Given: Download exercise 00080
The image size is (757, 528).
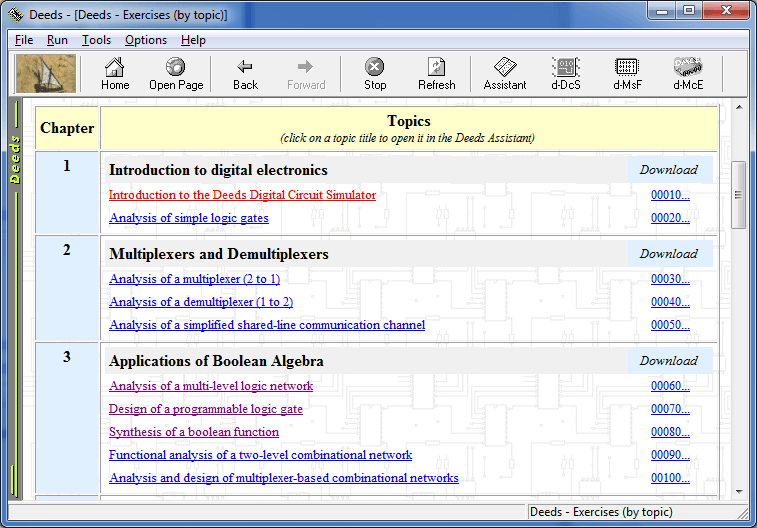Looking at the screenshot, I should point(670,432).
